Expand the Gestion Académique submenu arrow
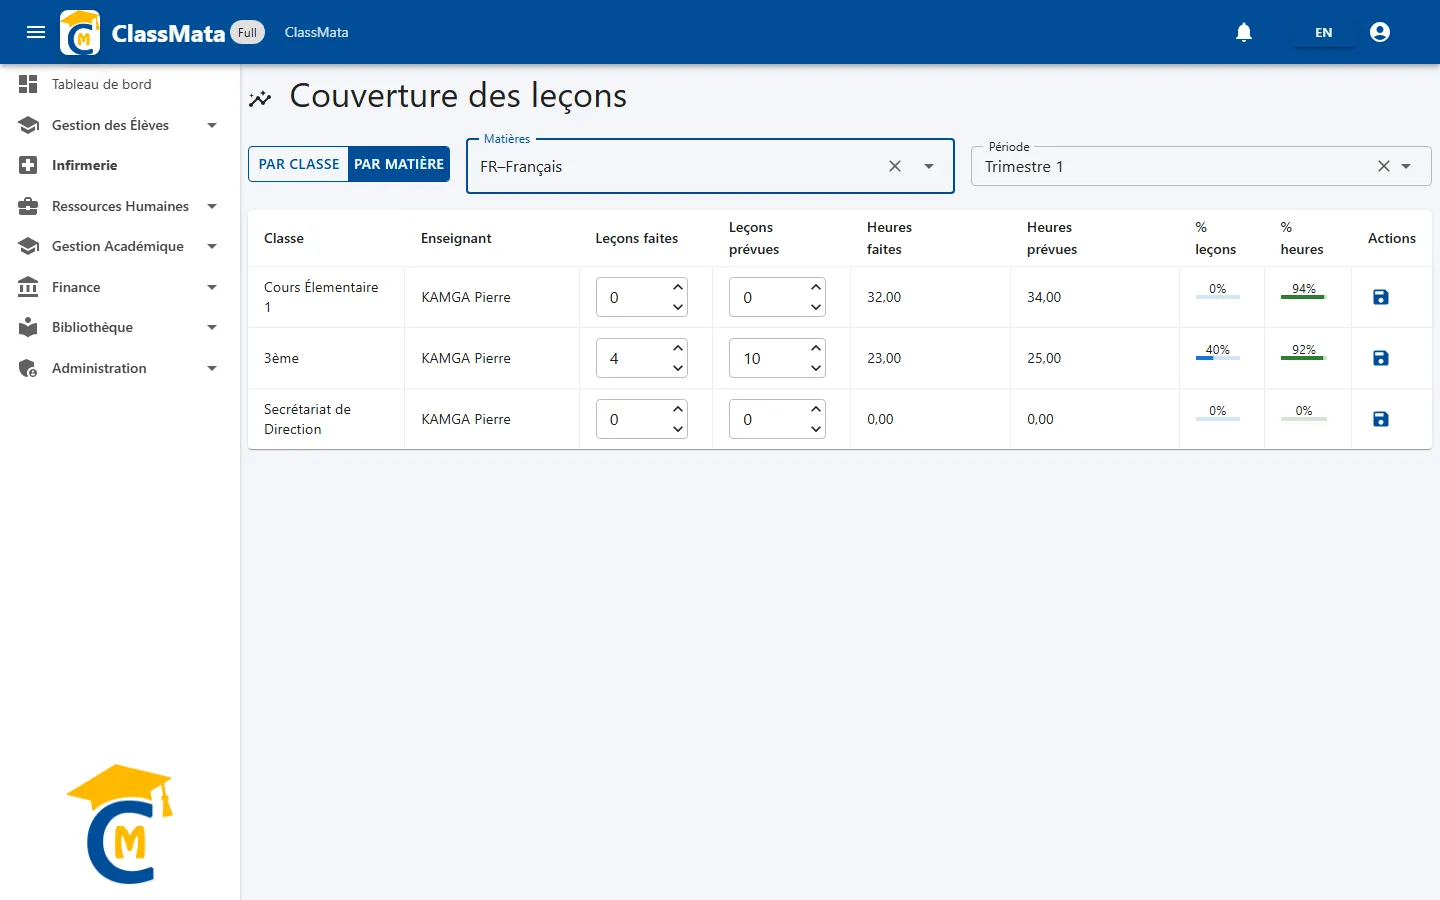This screenshot has height=900, width=1440. click(x=212, y=246)
